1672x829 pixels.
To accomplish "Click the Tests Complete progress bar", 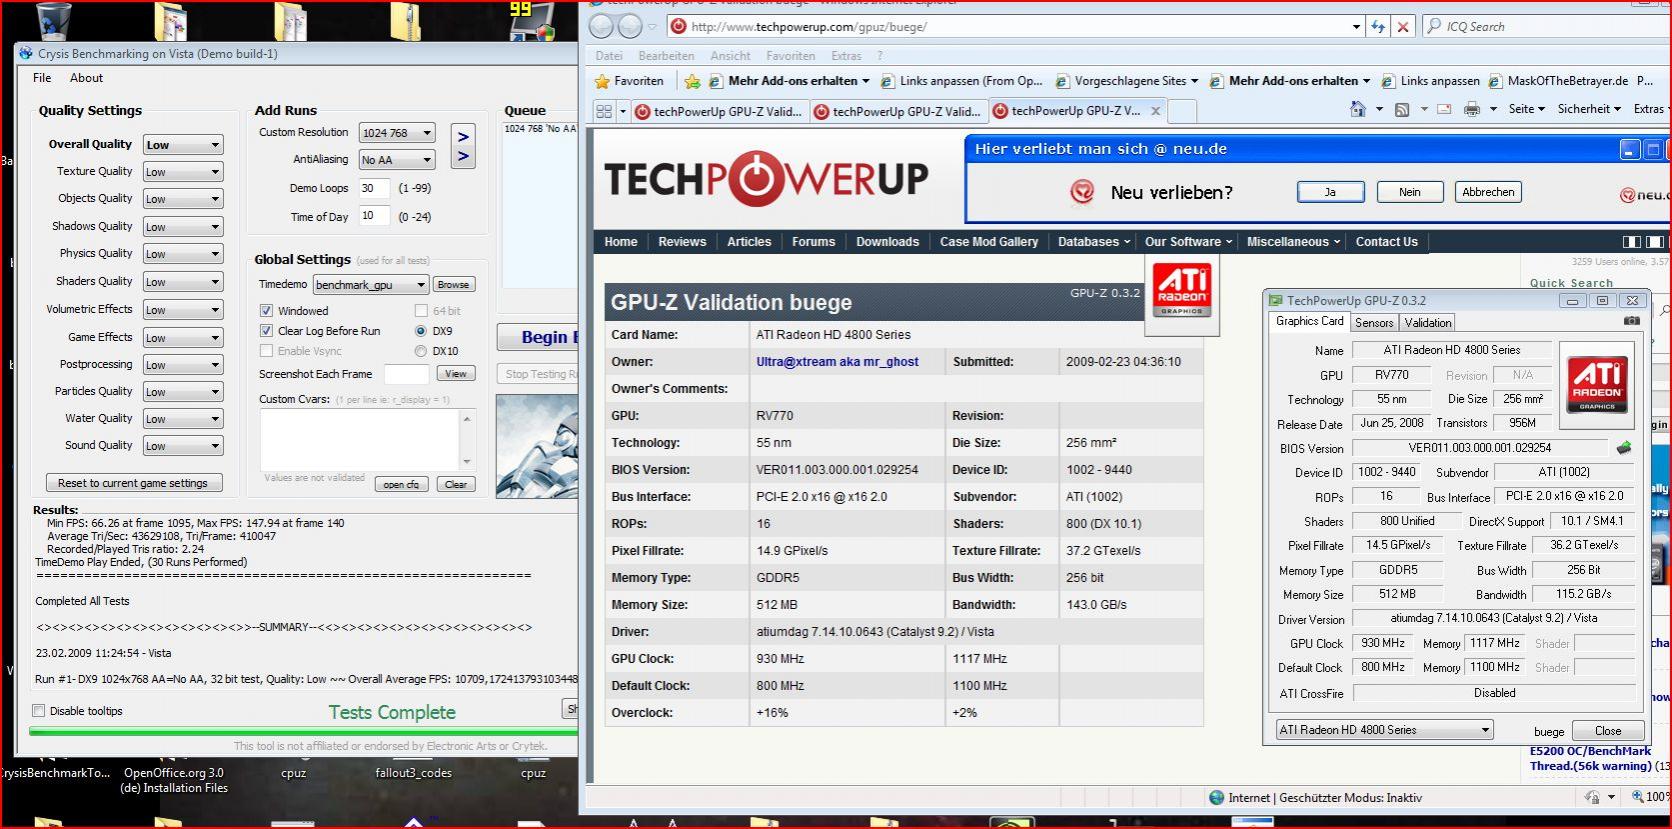I will [304, 732].
